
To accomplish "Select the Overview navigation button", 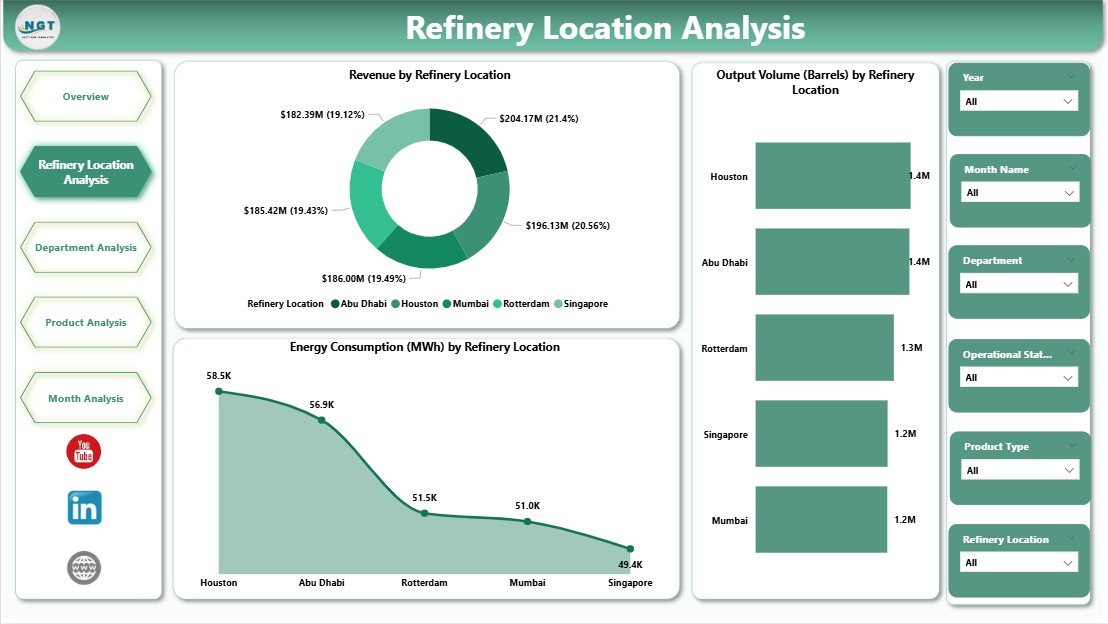I will pyautogui.click(x=86, y=96).
